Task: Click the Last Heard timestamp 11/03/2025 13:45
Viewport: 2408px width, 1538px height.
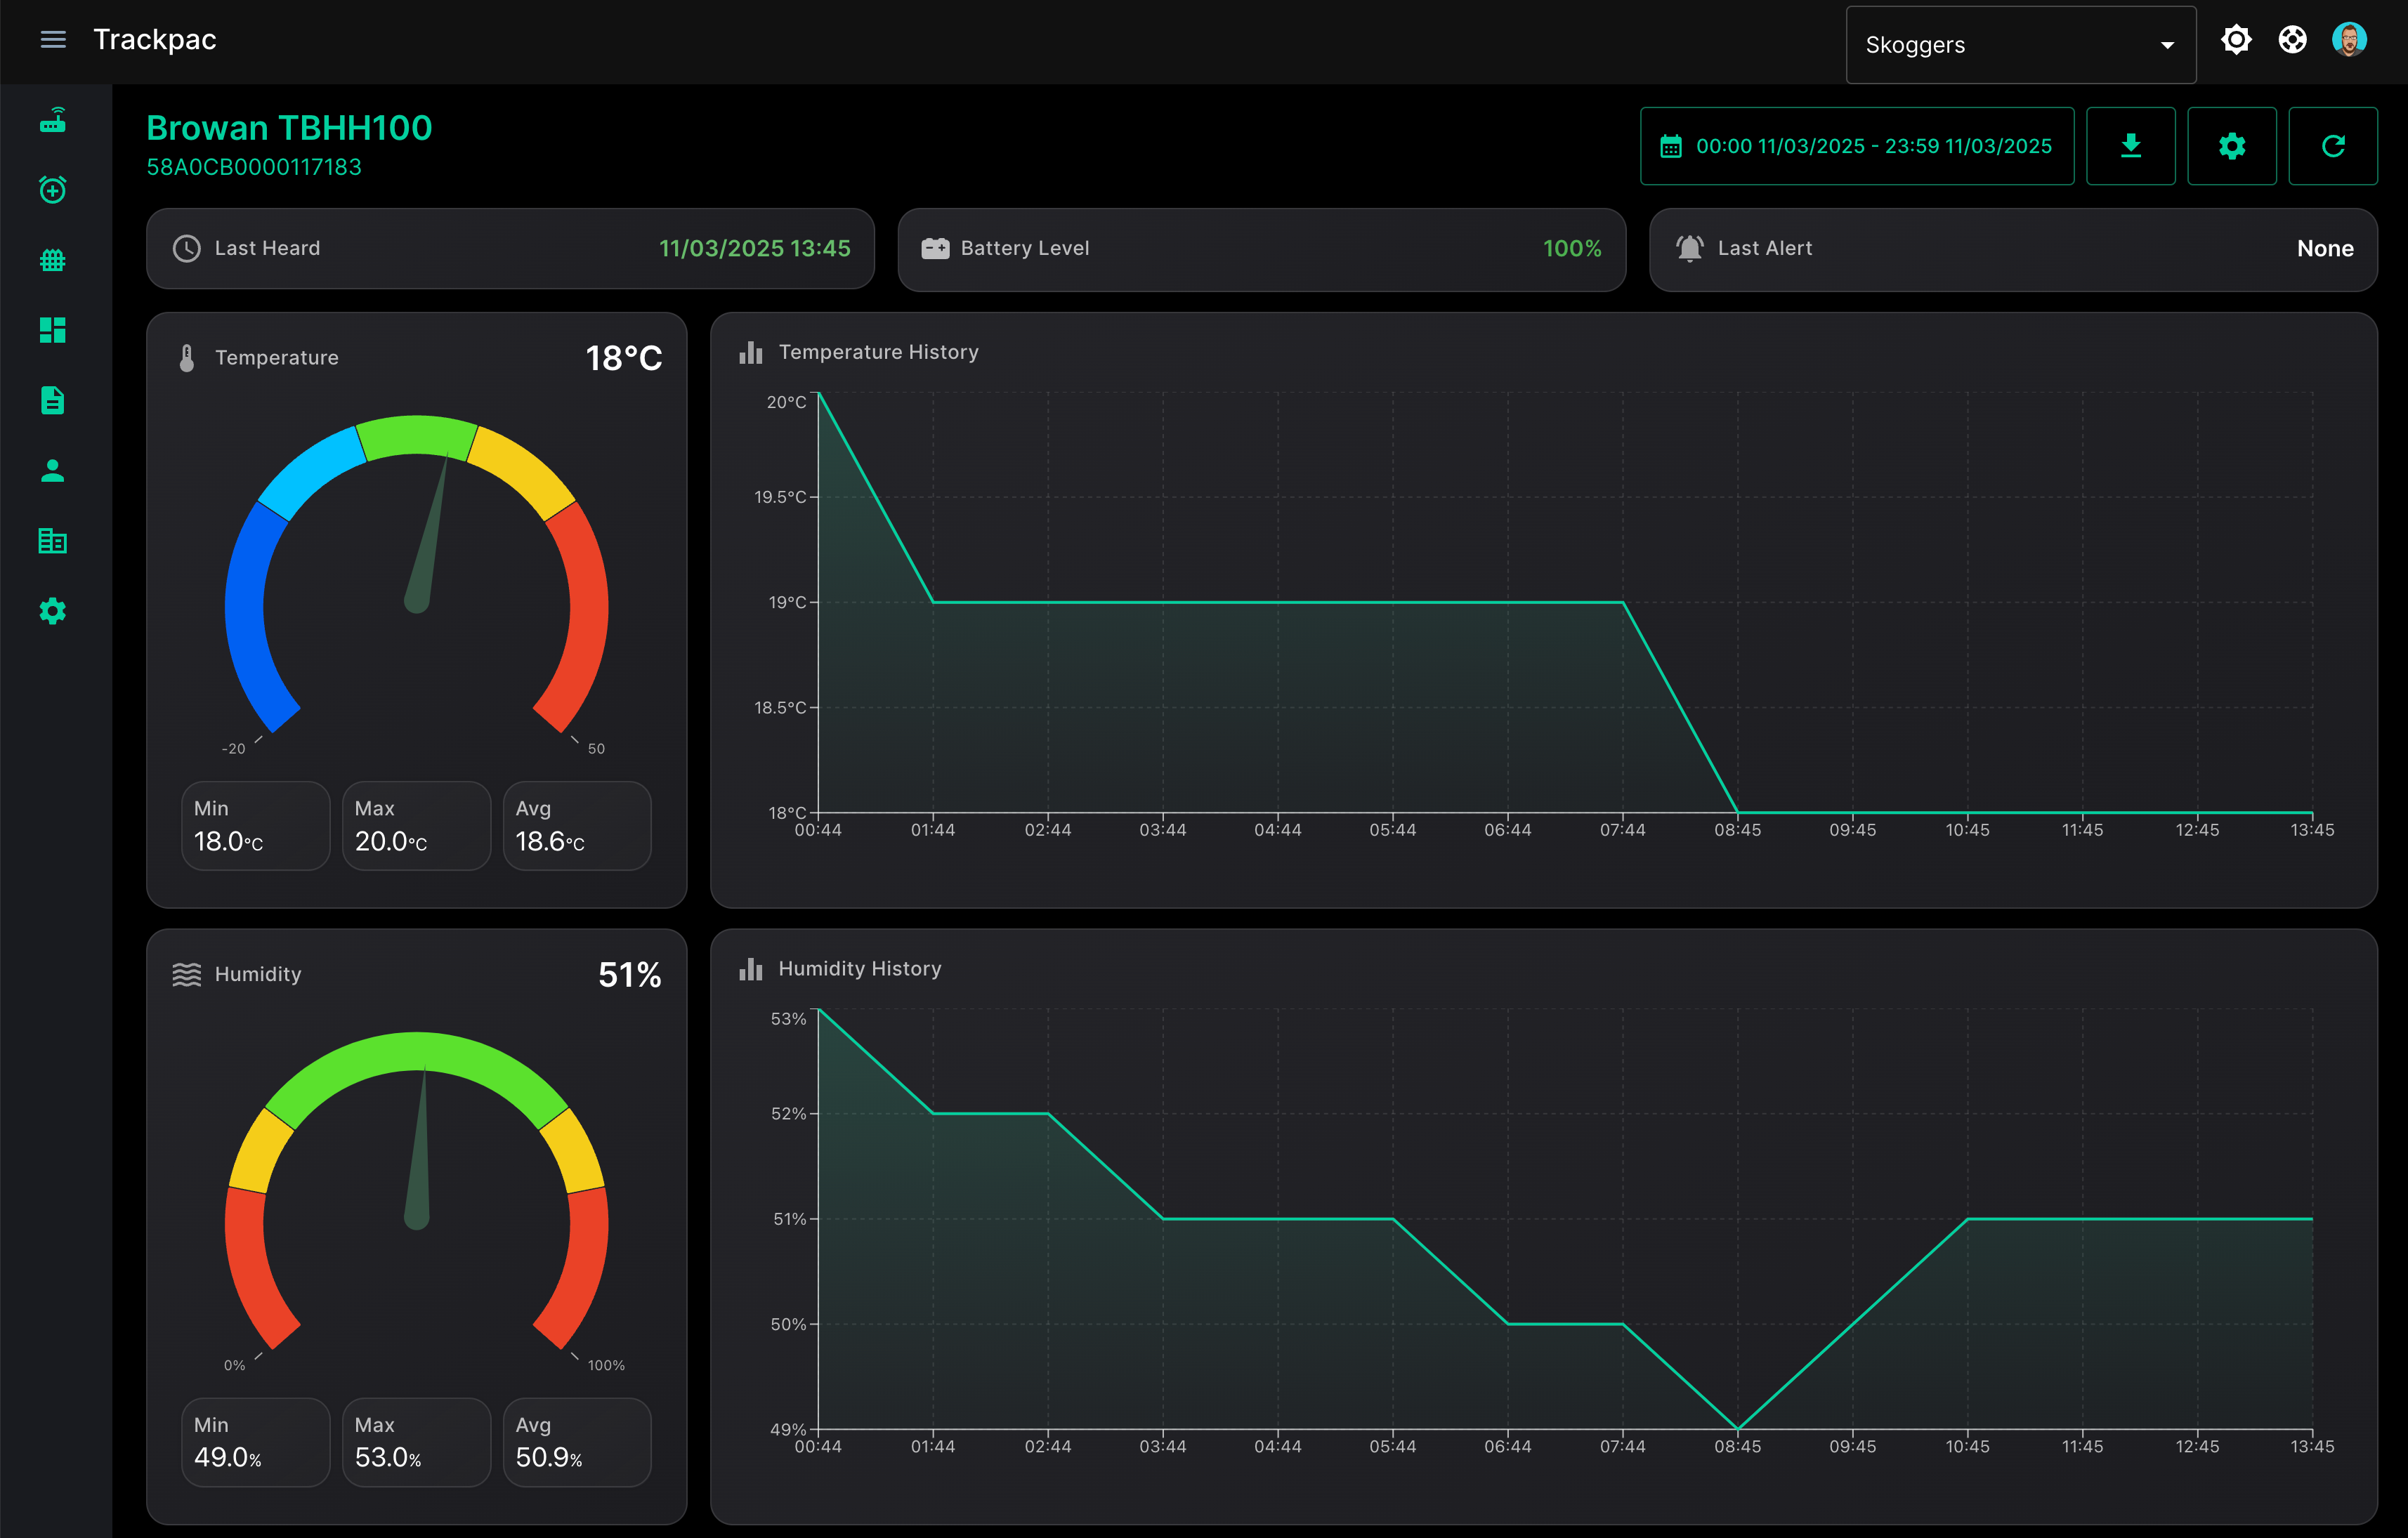Action: (754, 248)
